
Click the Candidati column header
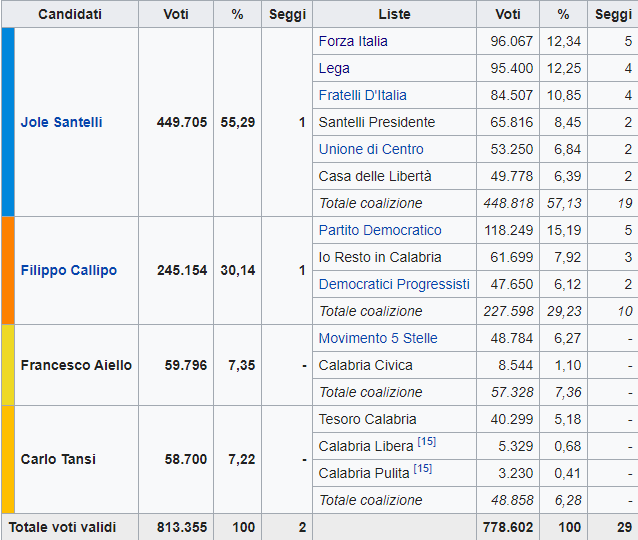69,14
